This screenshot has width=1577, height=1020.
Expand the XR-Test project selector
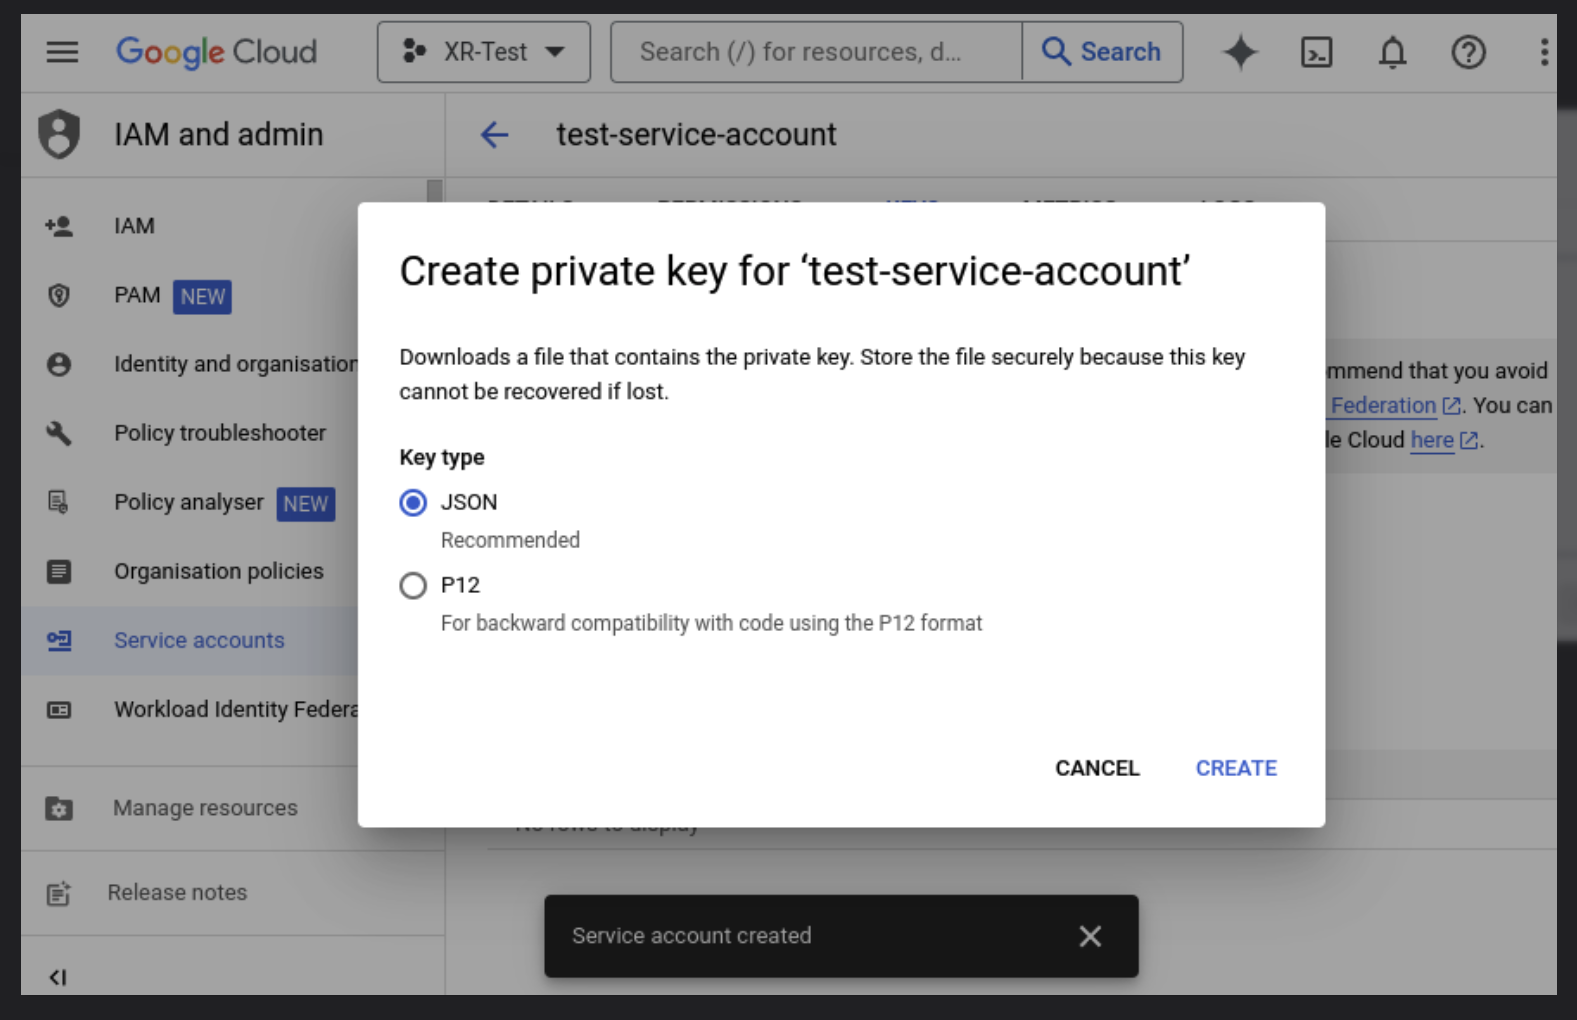click(484, 52)
